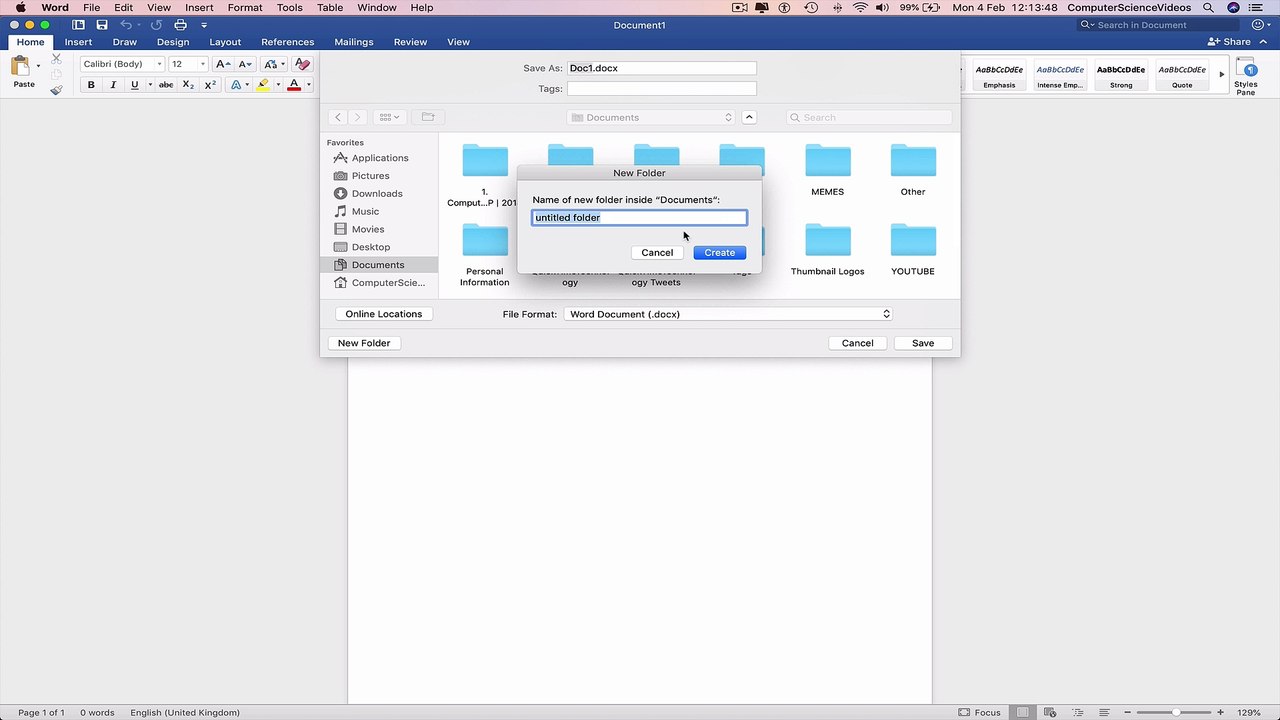
Task: Open the Insert ribbon tab
Action: coord(78,42)
